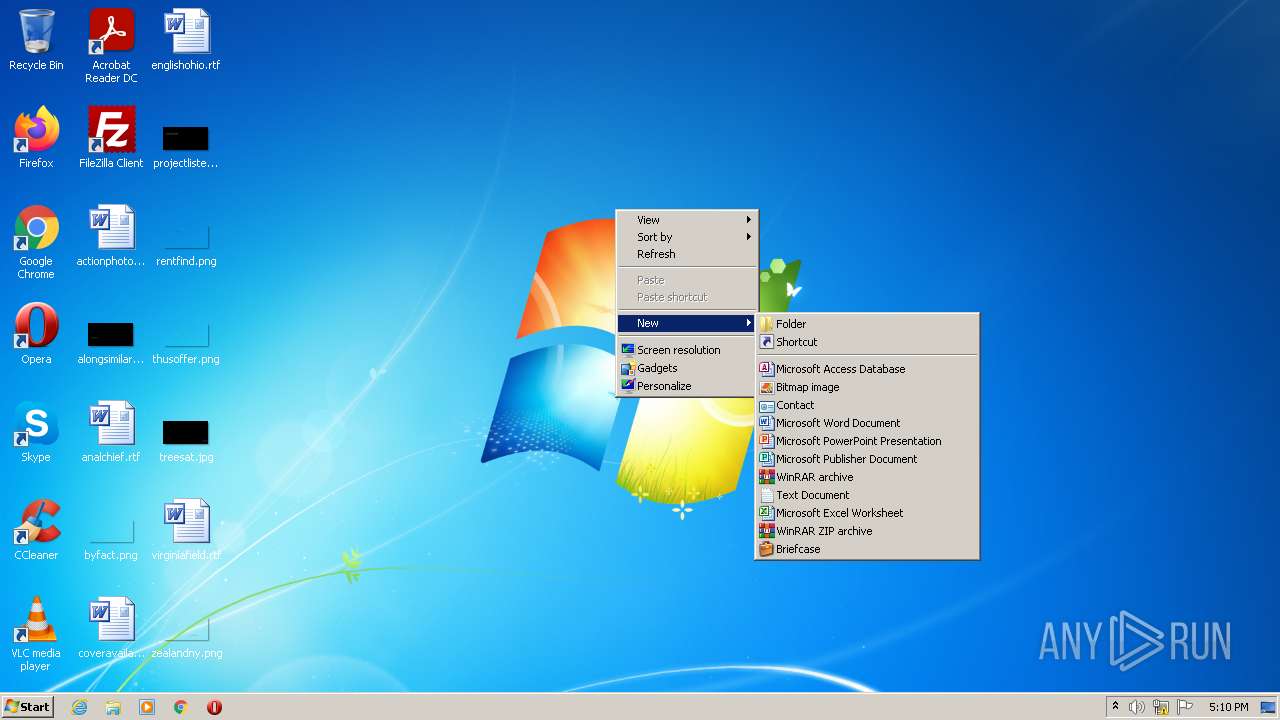The height and width of the screenshot is (720, 1280).
Task: Click the Show desktop button
Action: coord(1268,707)
